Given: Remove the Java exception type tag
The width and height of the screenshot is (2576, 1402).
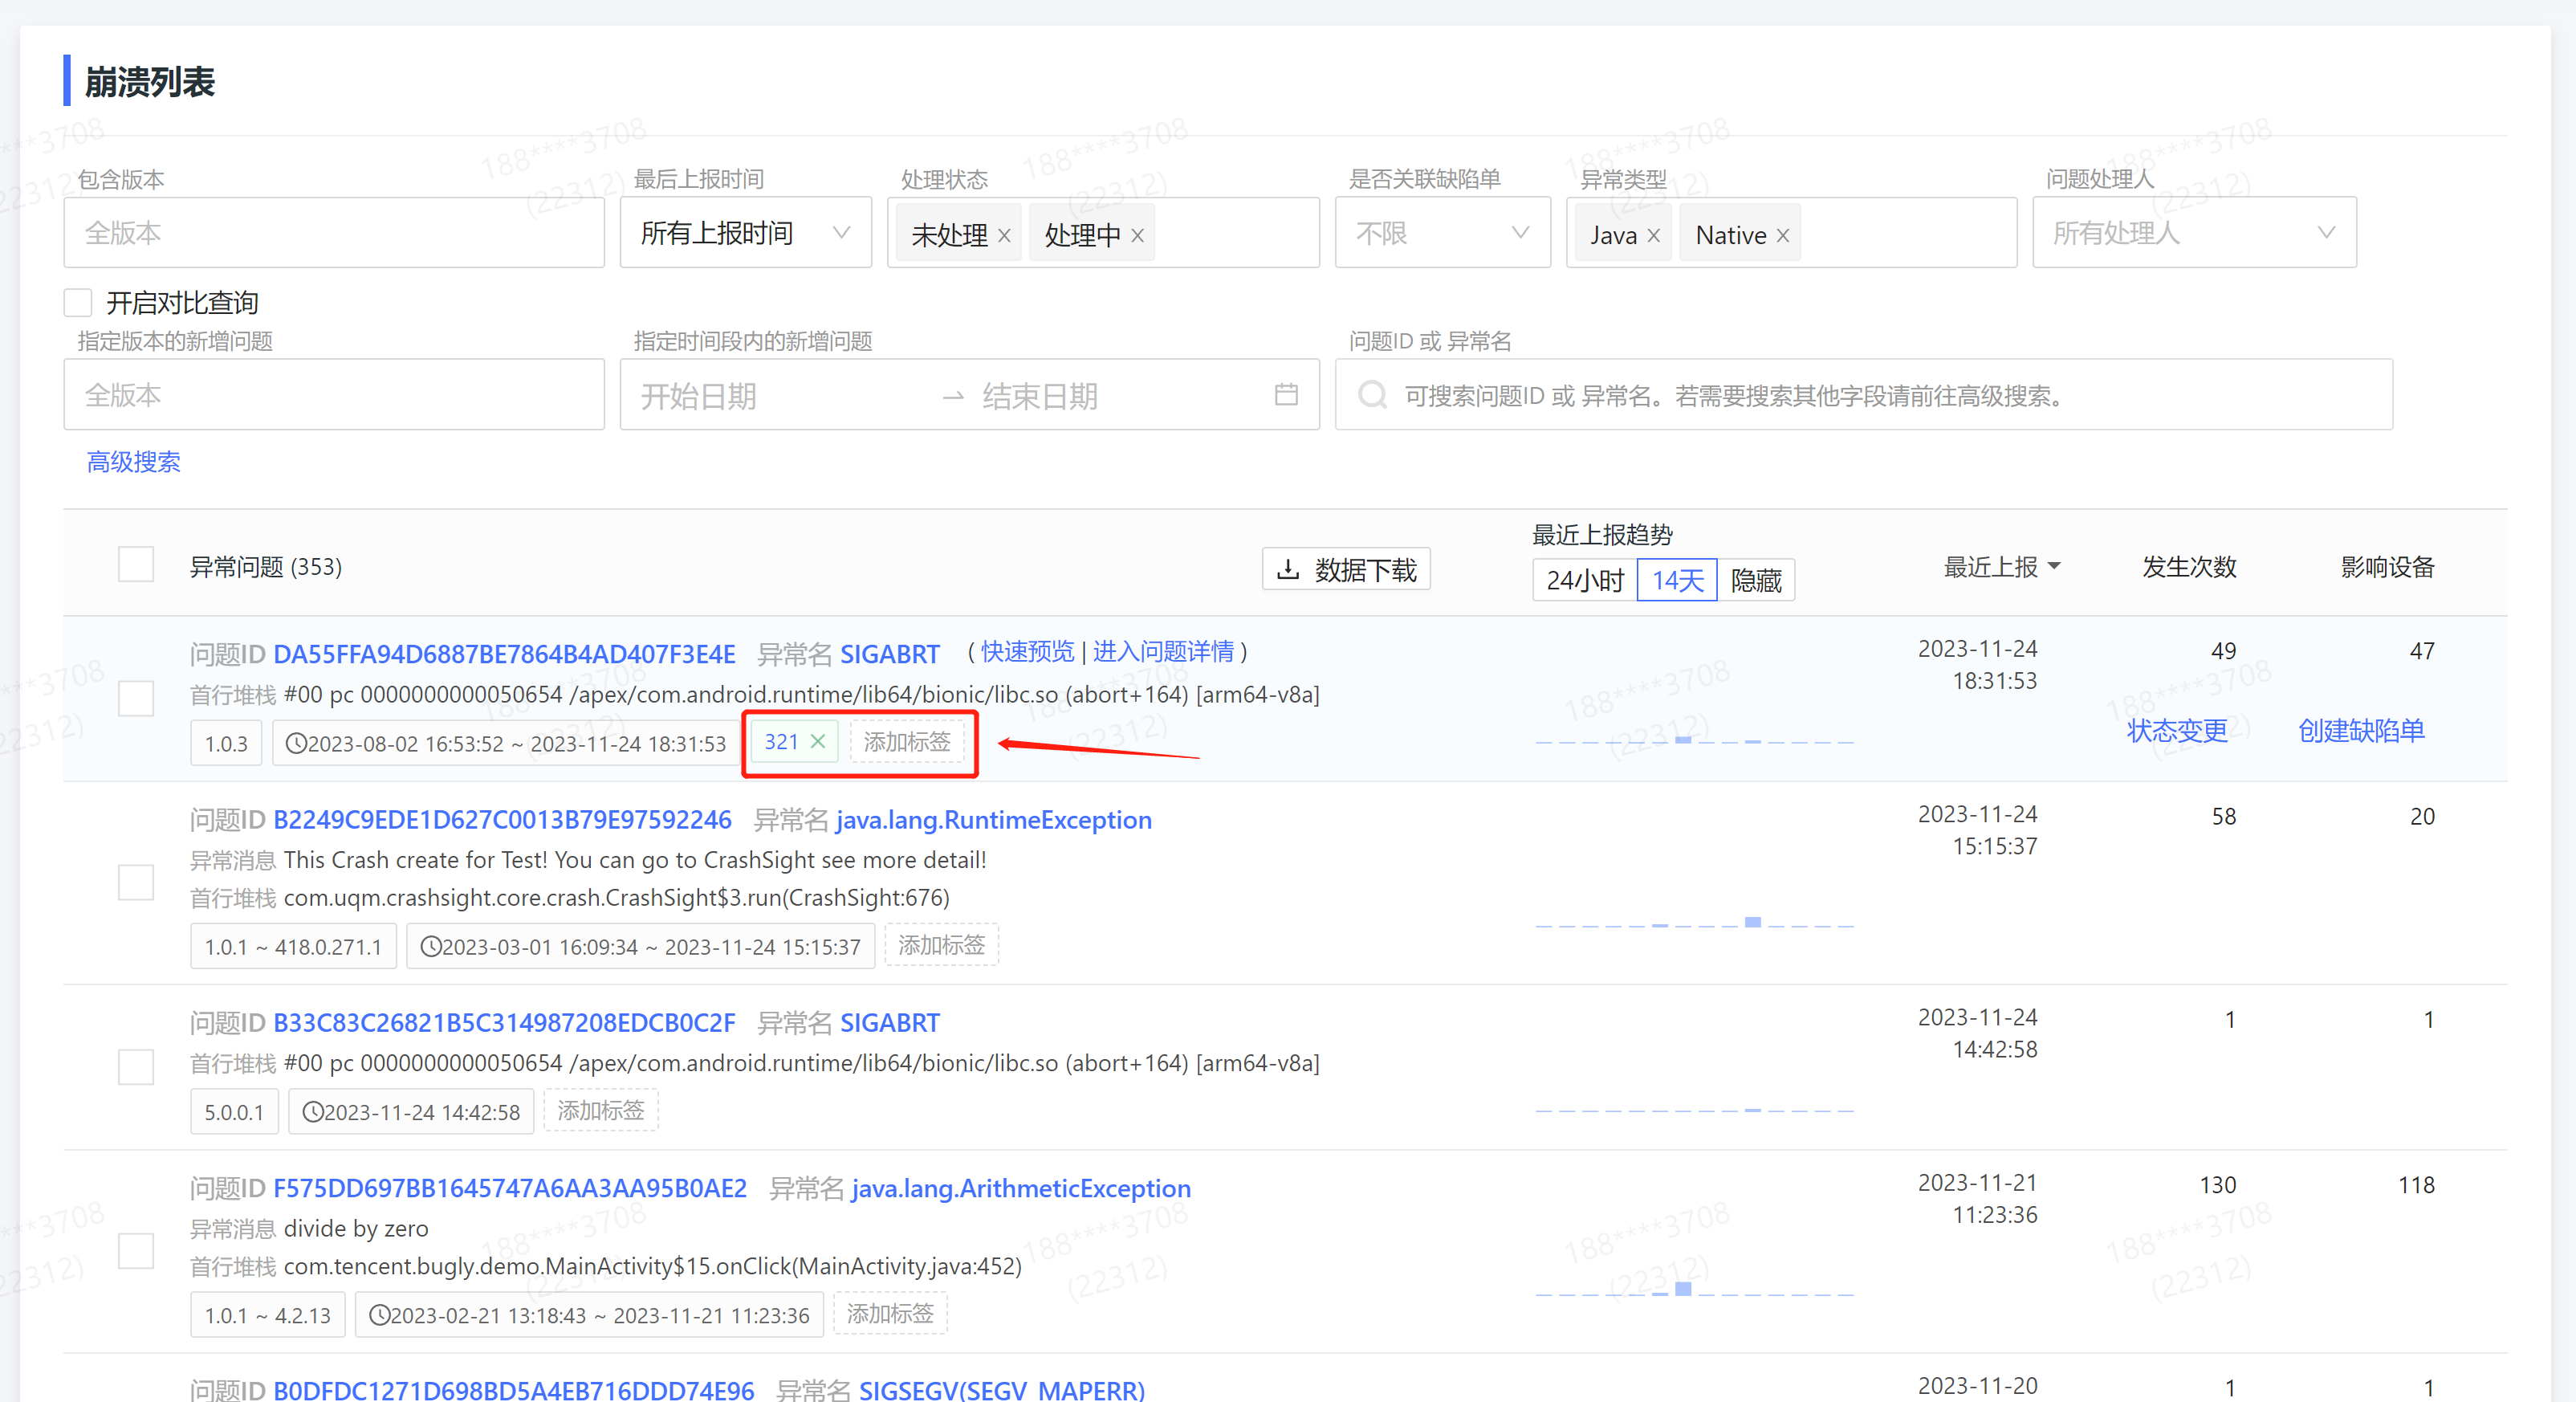Looking at the screenshot, I should pos(1653,235).
